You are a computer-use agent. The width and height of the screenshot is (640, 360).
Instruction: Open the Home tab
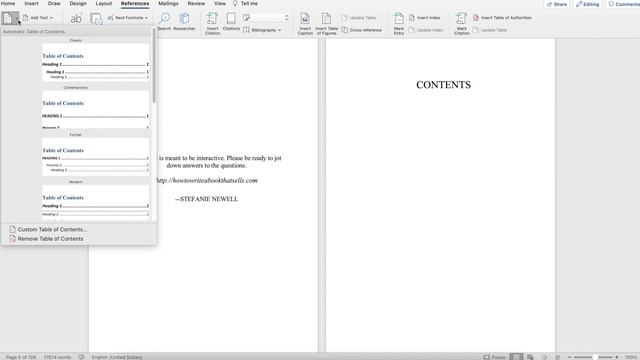[x=8, y=3]
